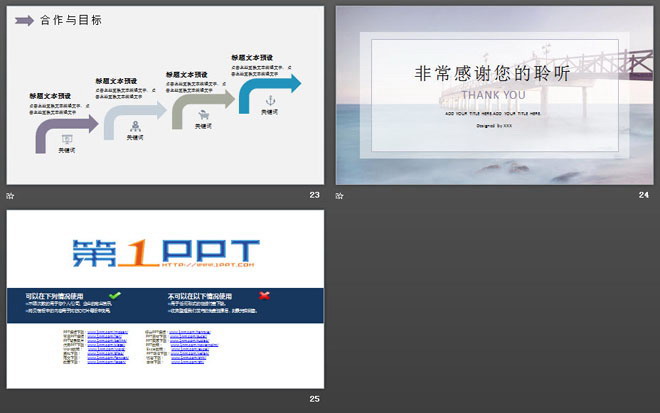This screenshot has width=660, height=413.
Task: Click the 合作与目标 title text
Action: pyautogui.click(x=71, y=20)
